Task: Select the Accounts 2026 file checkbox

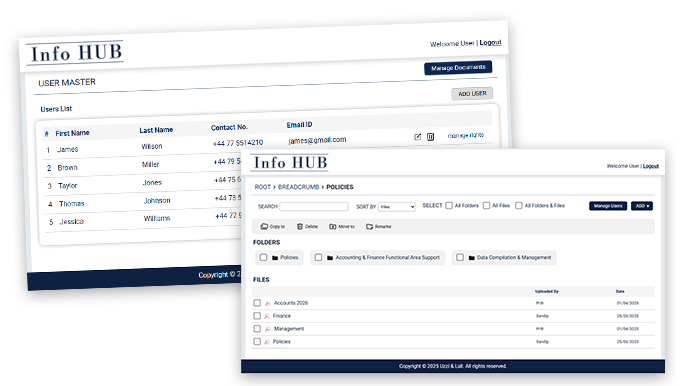Action: 257,303
